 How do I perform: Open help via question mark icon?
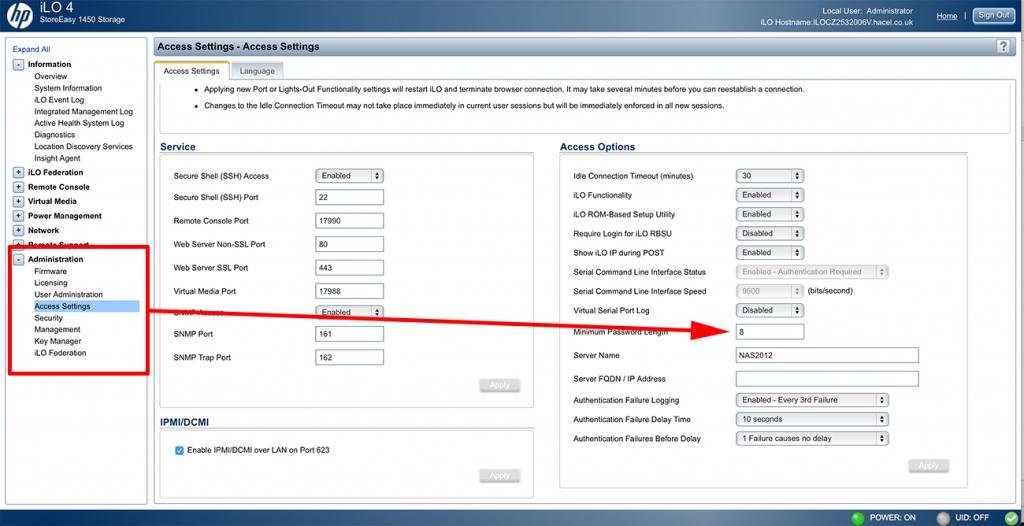1003,47
